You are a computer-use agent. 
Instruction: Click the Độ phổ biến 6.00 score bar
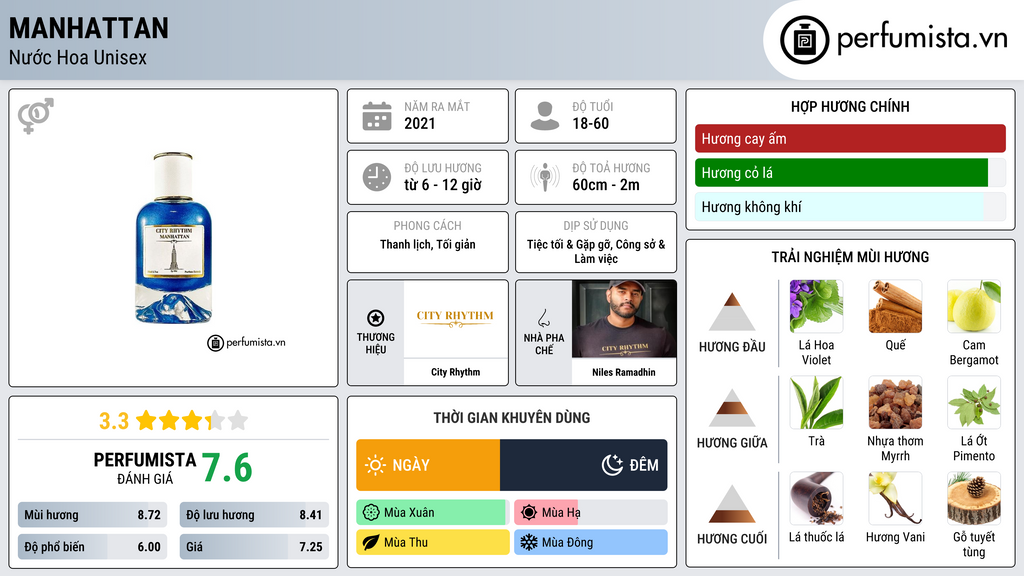coord(92,547)
